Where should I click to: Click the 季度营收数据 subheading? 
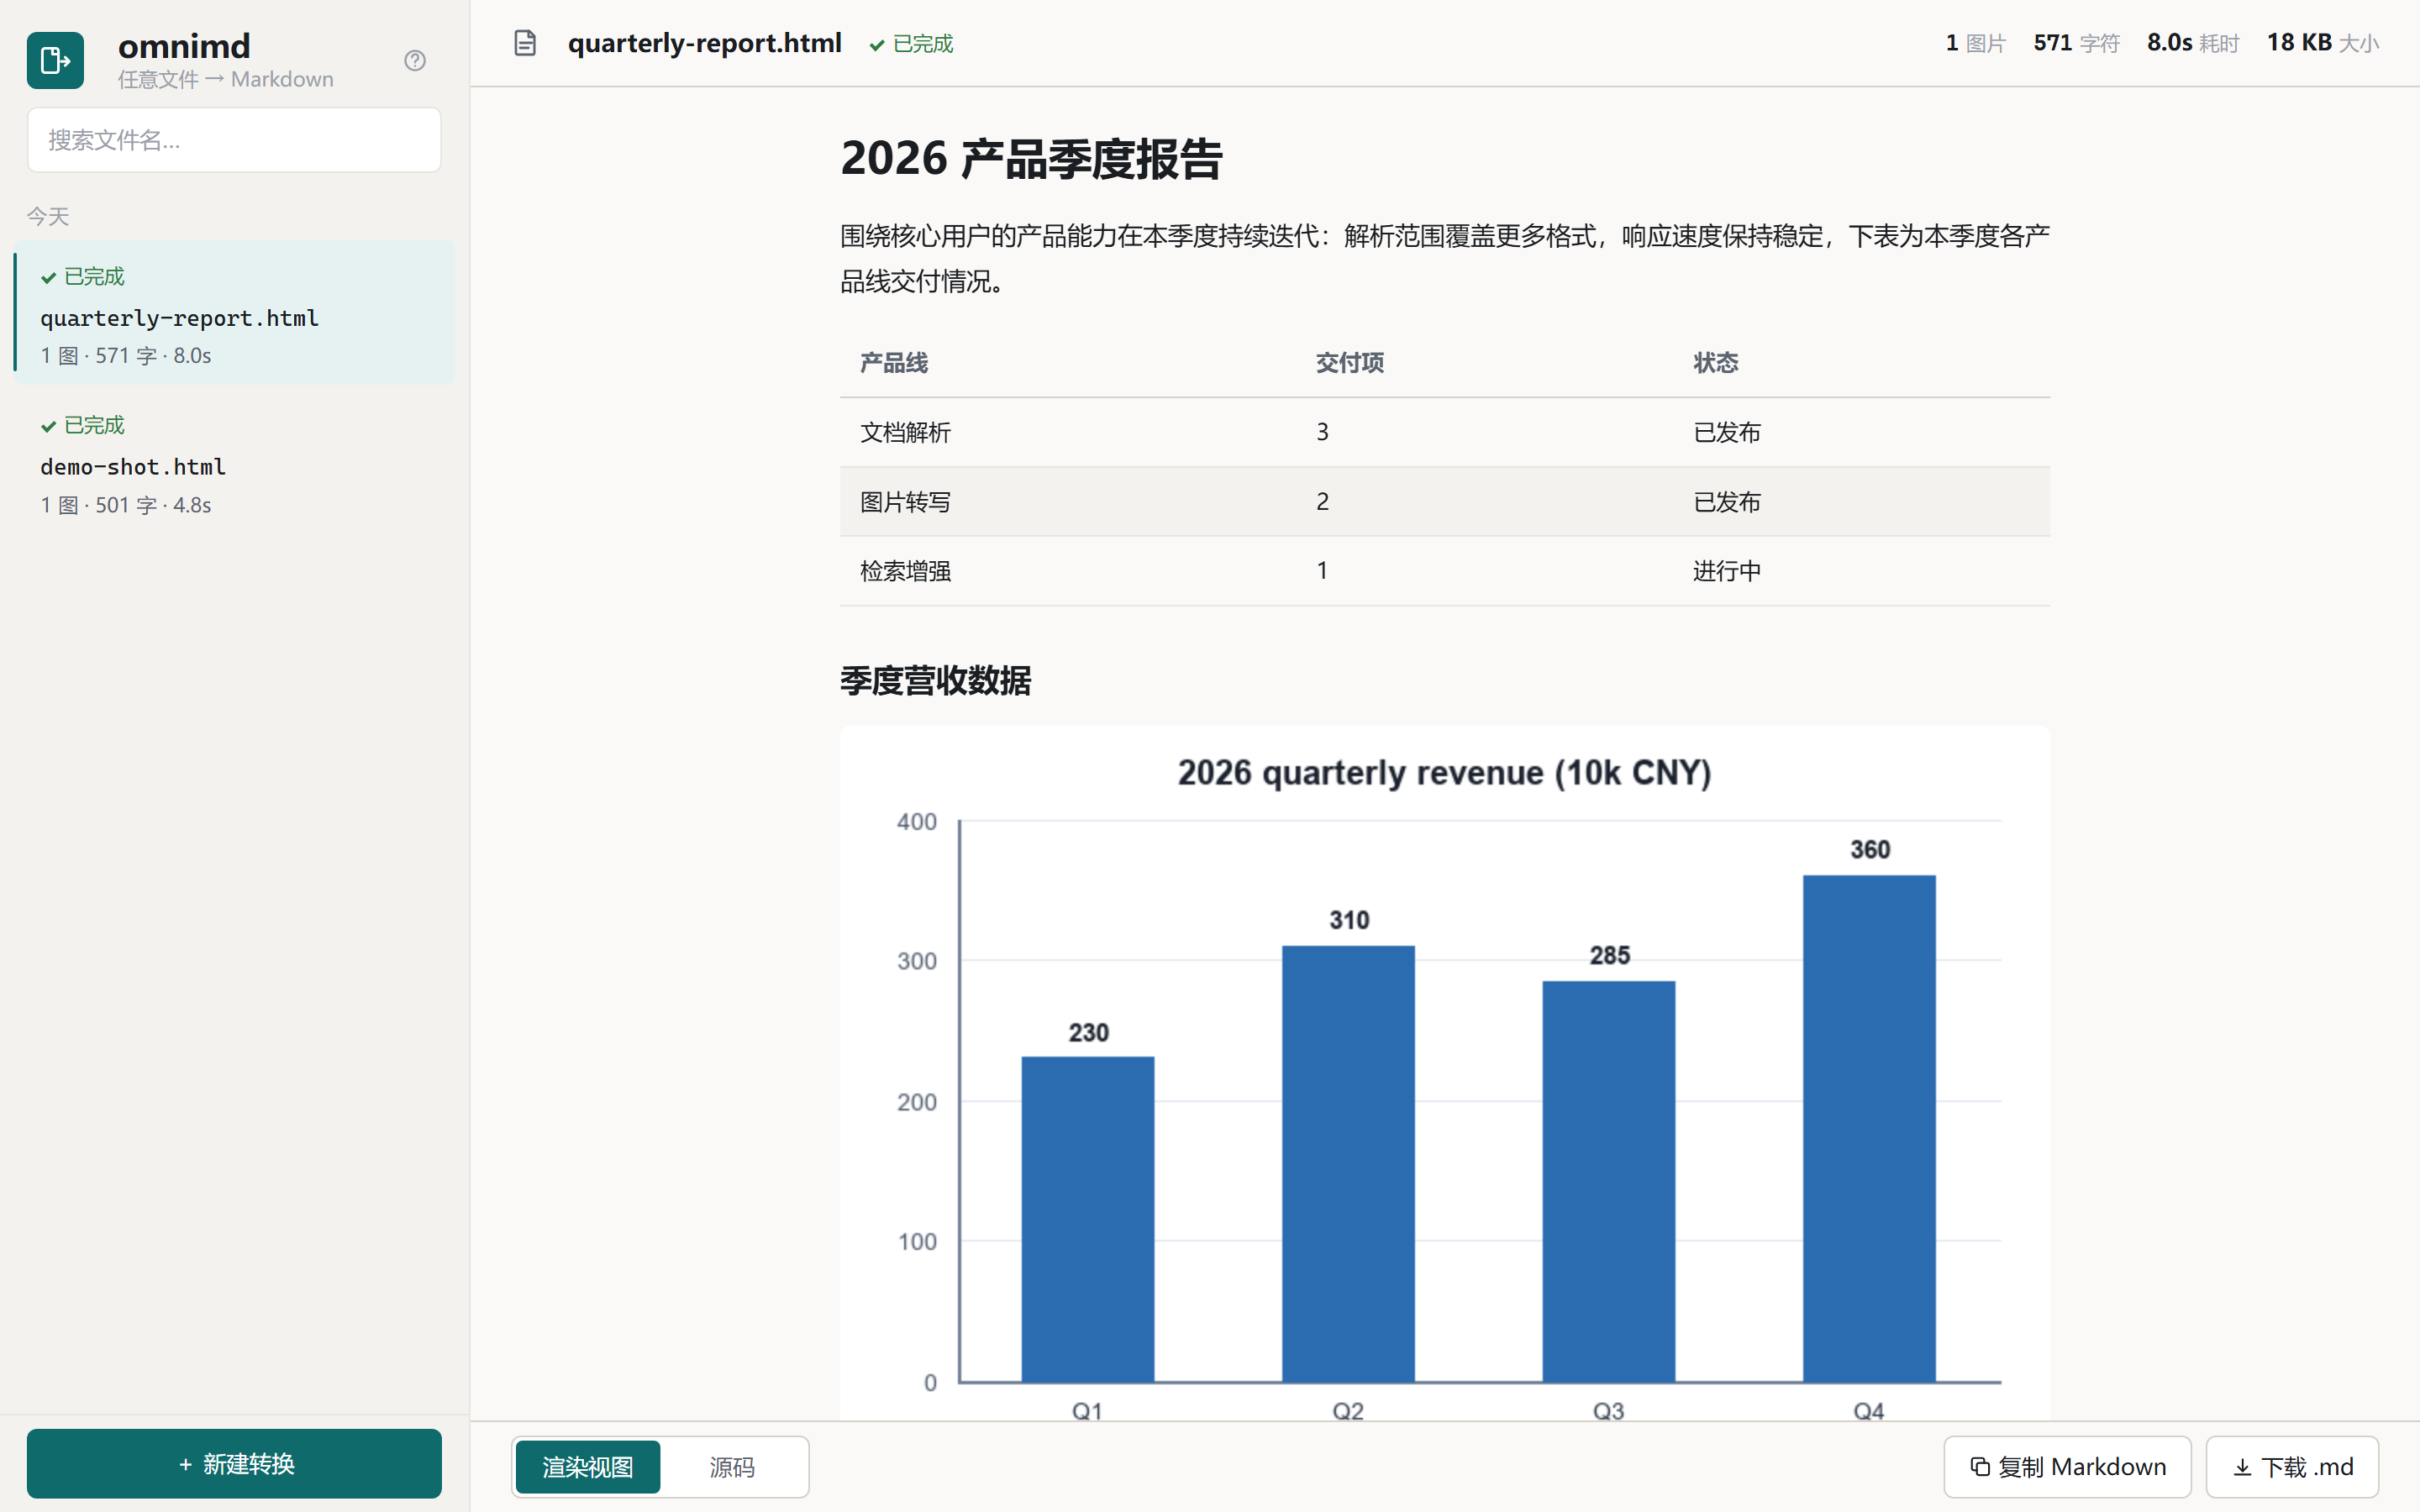[x=935, y=681]
